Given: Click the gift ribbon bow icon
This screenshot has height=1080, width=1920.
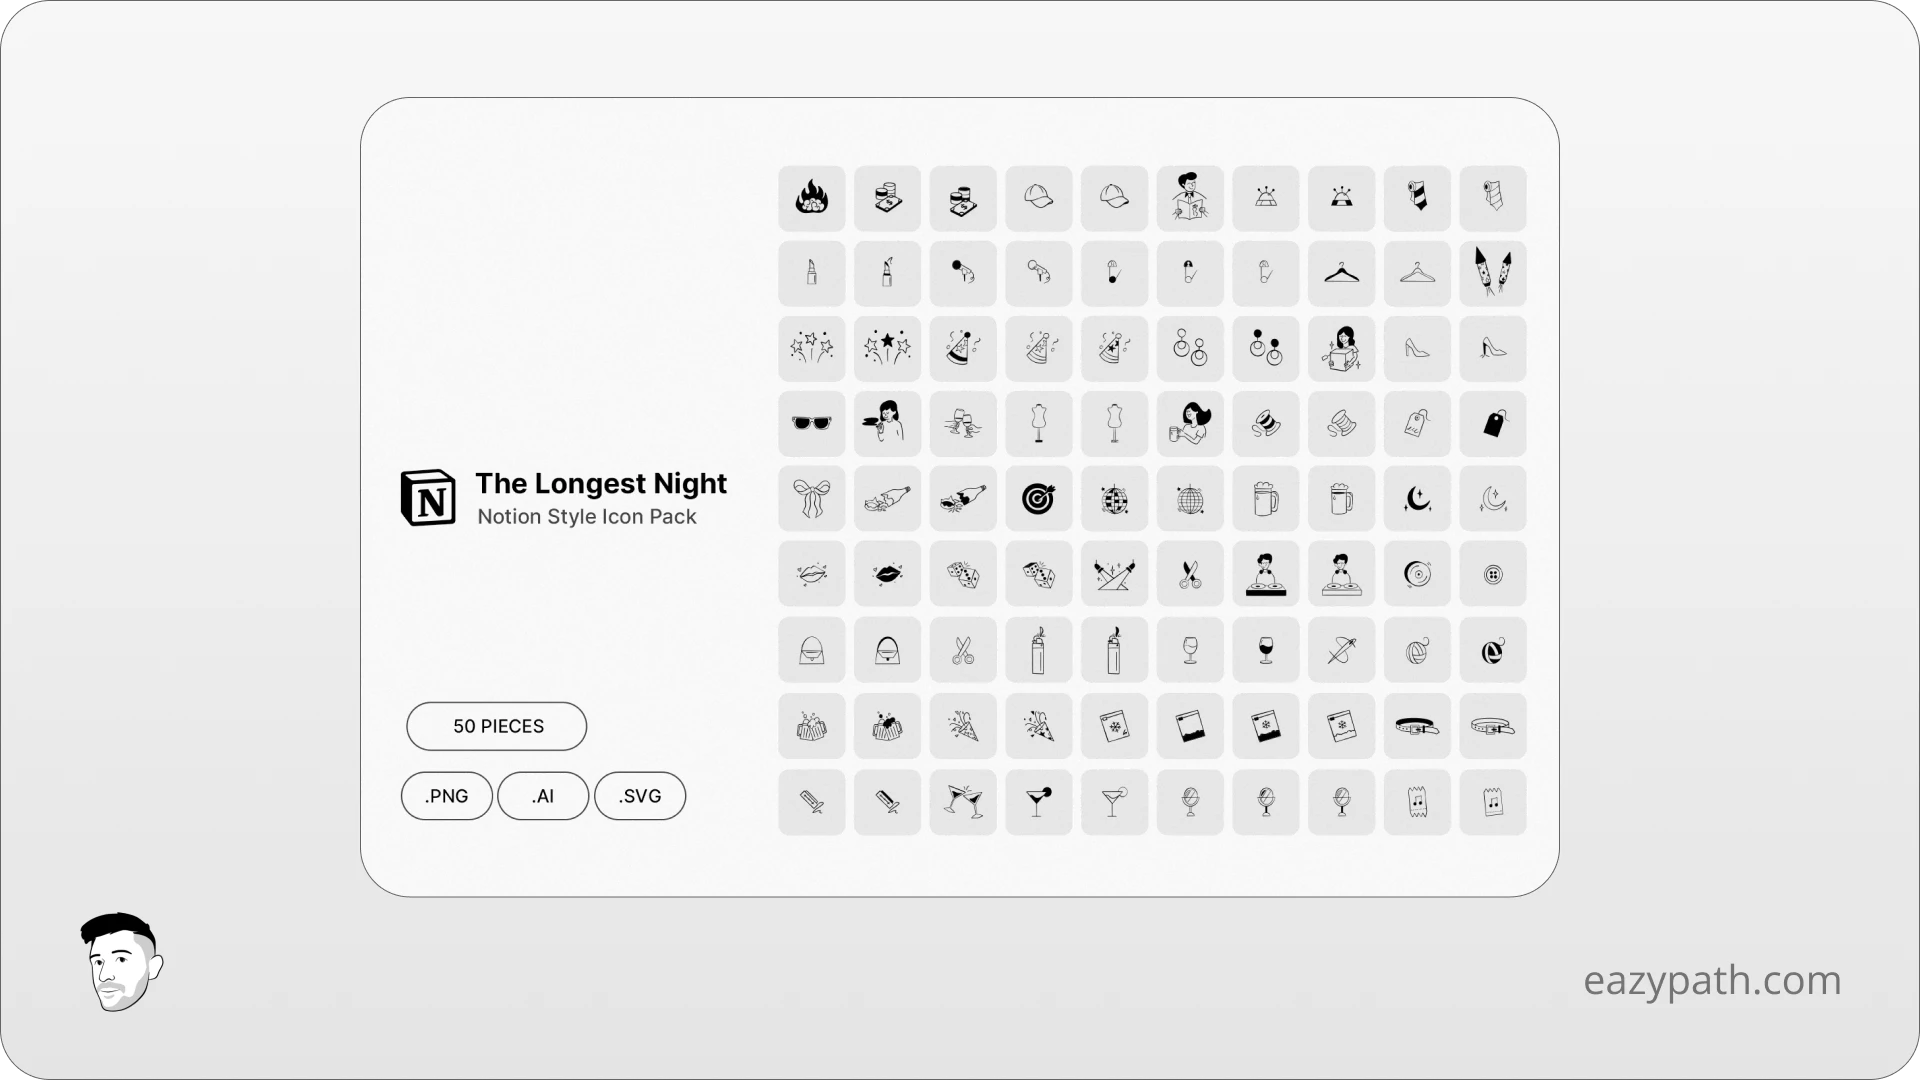Looking at the screenshot, I should (811, 497).
